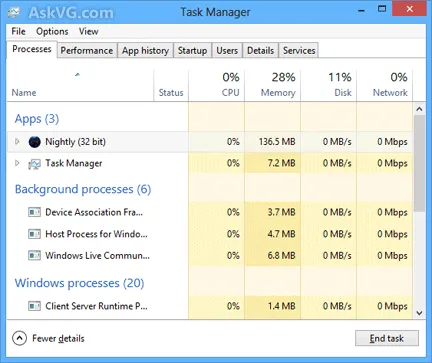Image resolution: width=432 pixels, height=363 pixels.
Task: Open the File menu
Action: [18, 31]
